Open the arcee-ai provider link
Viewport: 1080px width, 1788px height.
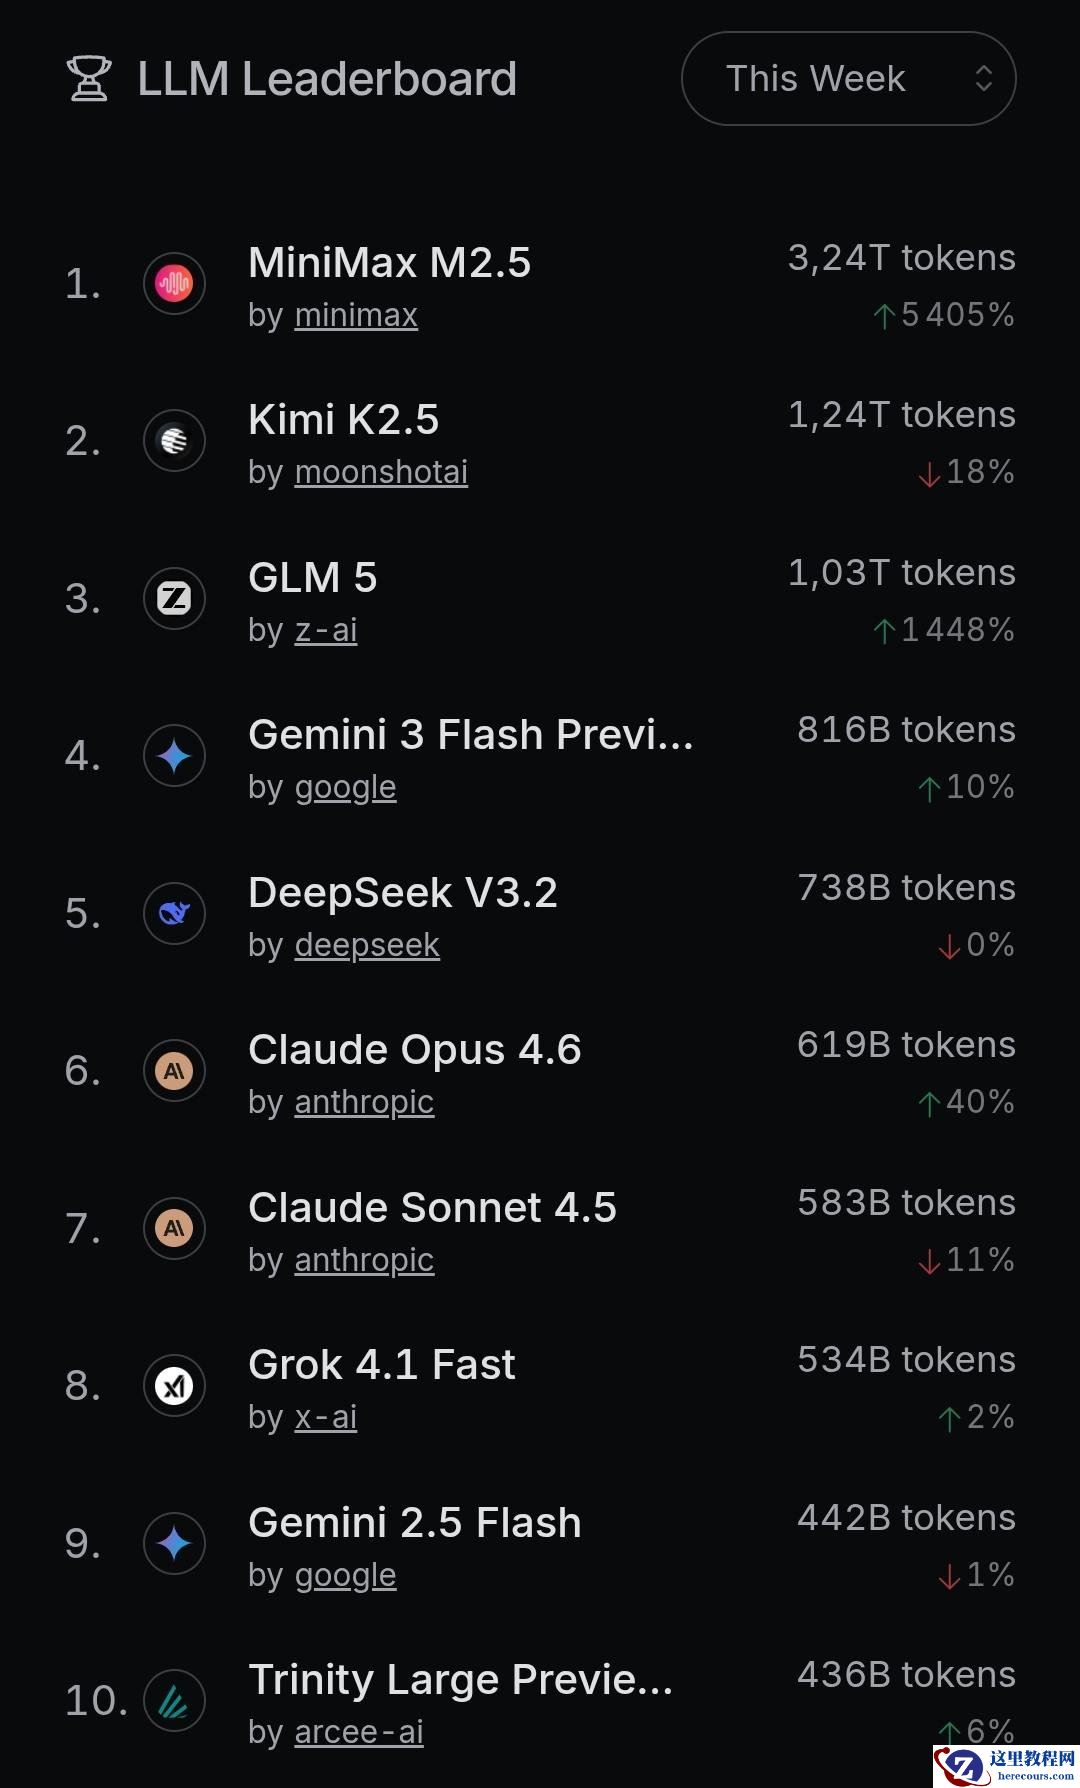tap(359, 1733)
